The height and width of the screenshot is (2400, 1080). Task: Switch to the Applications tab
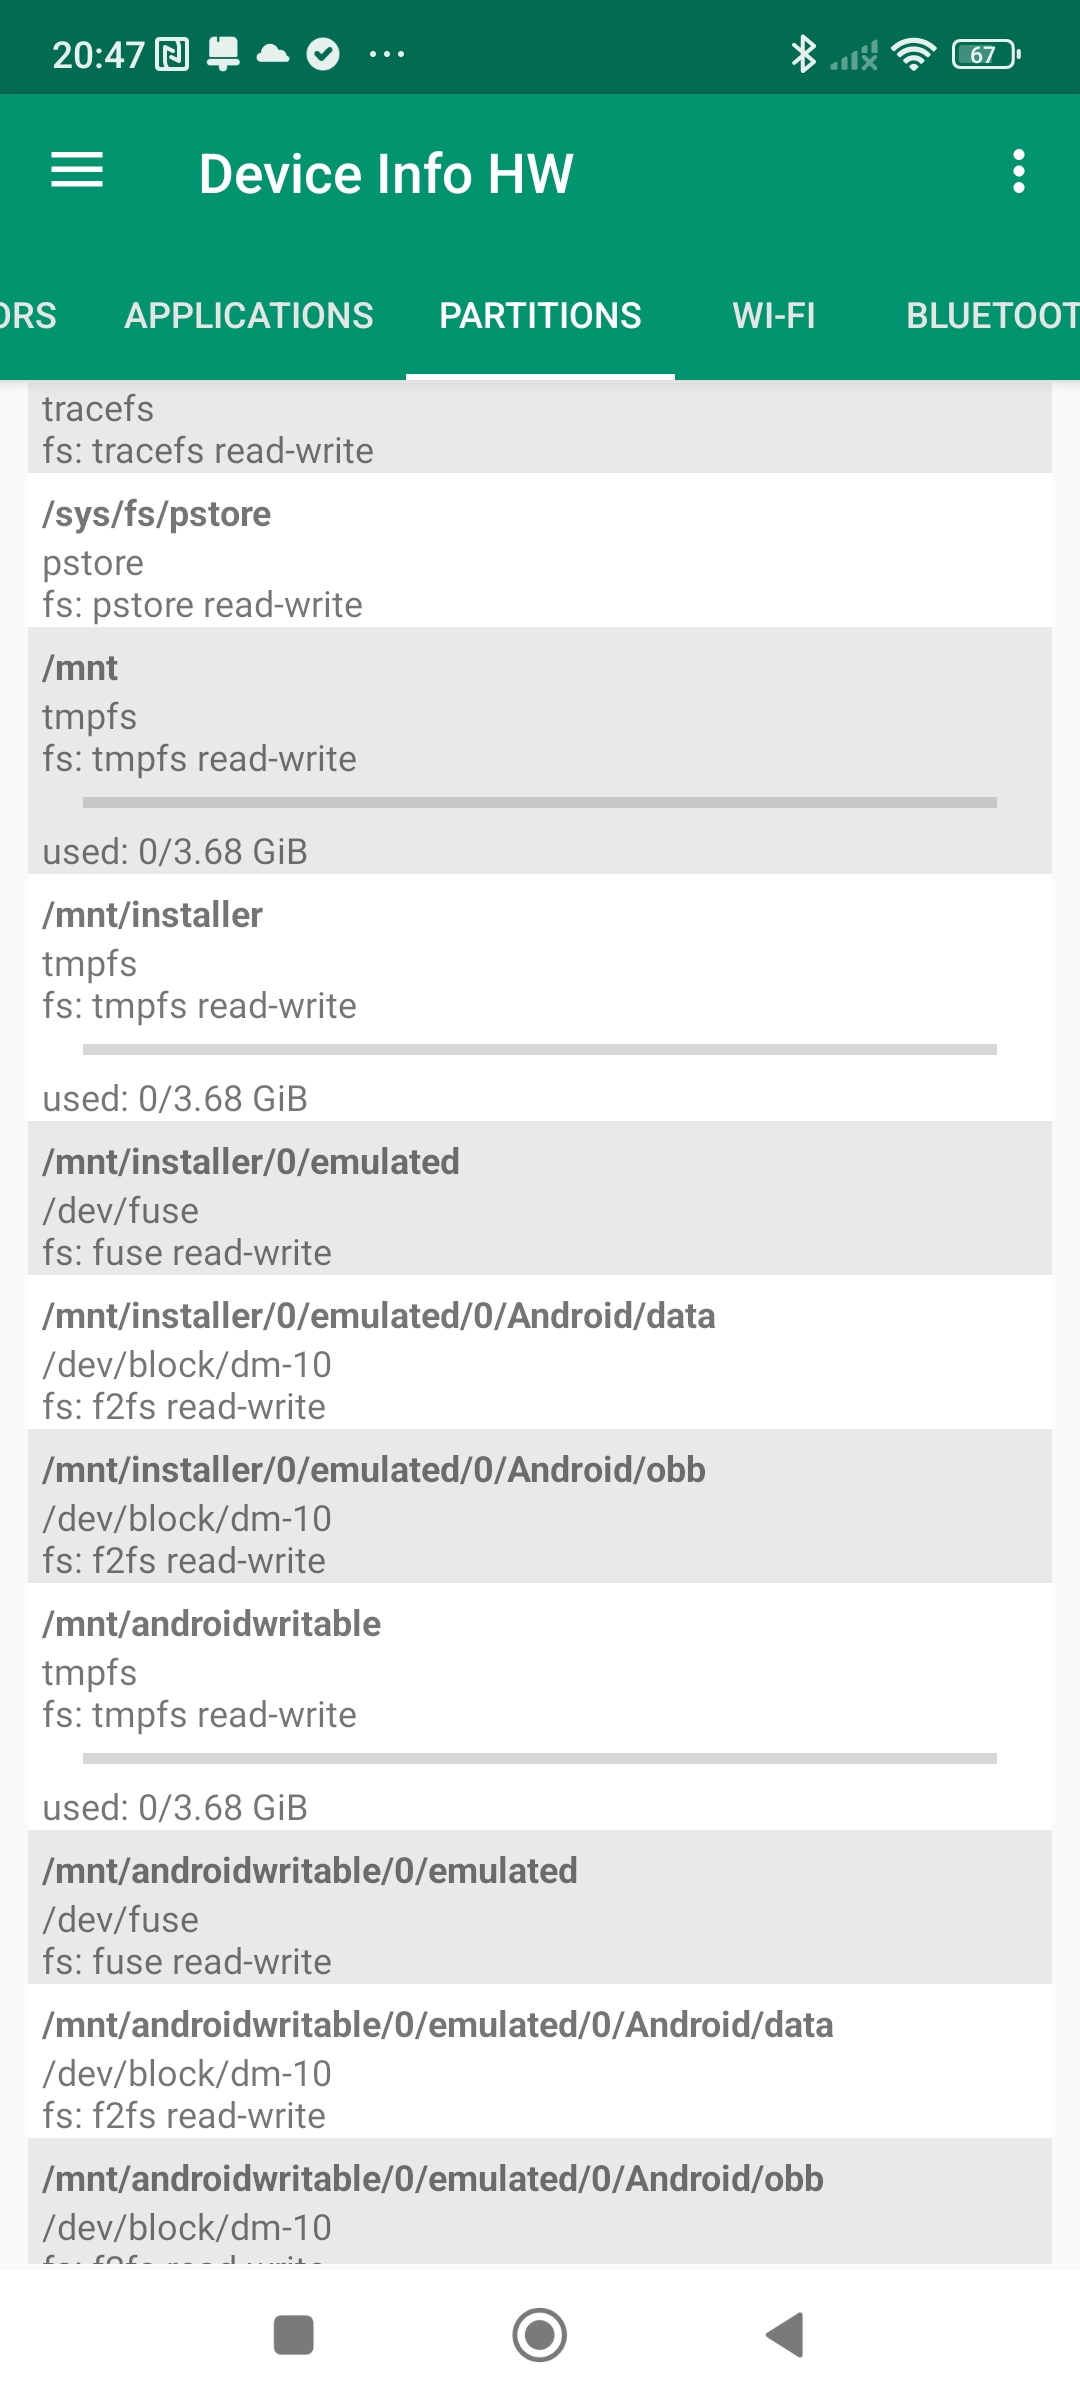coord(249,316)
